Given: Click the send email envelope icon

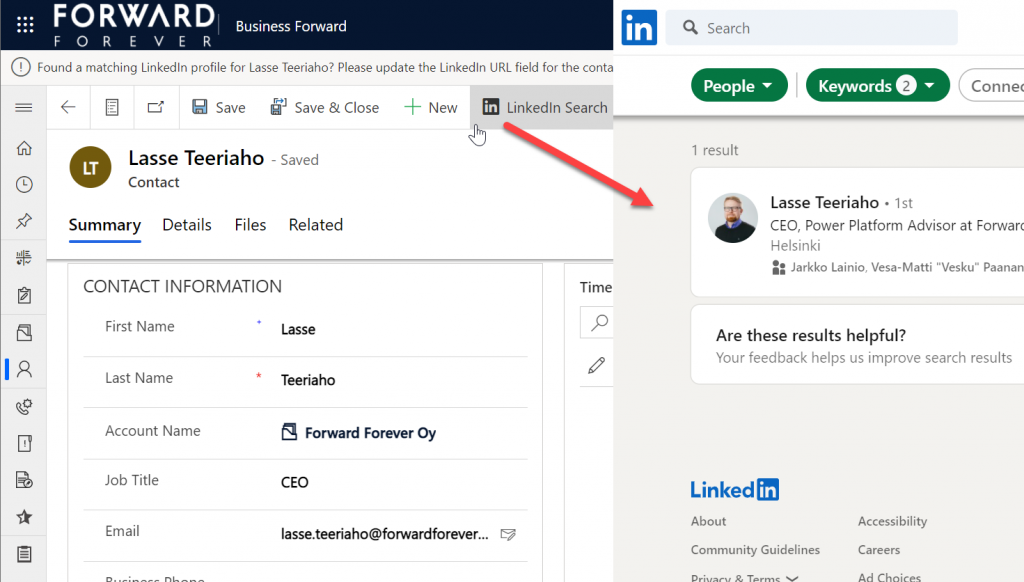Looking at the screenshot, I should click(508, 534).
